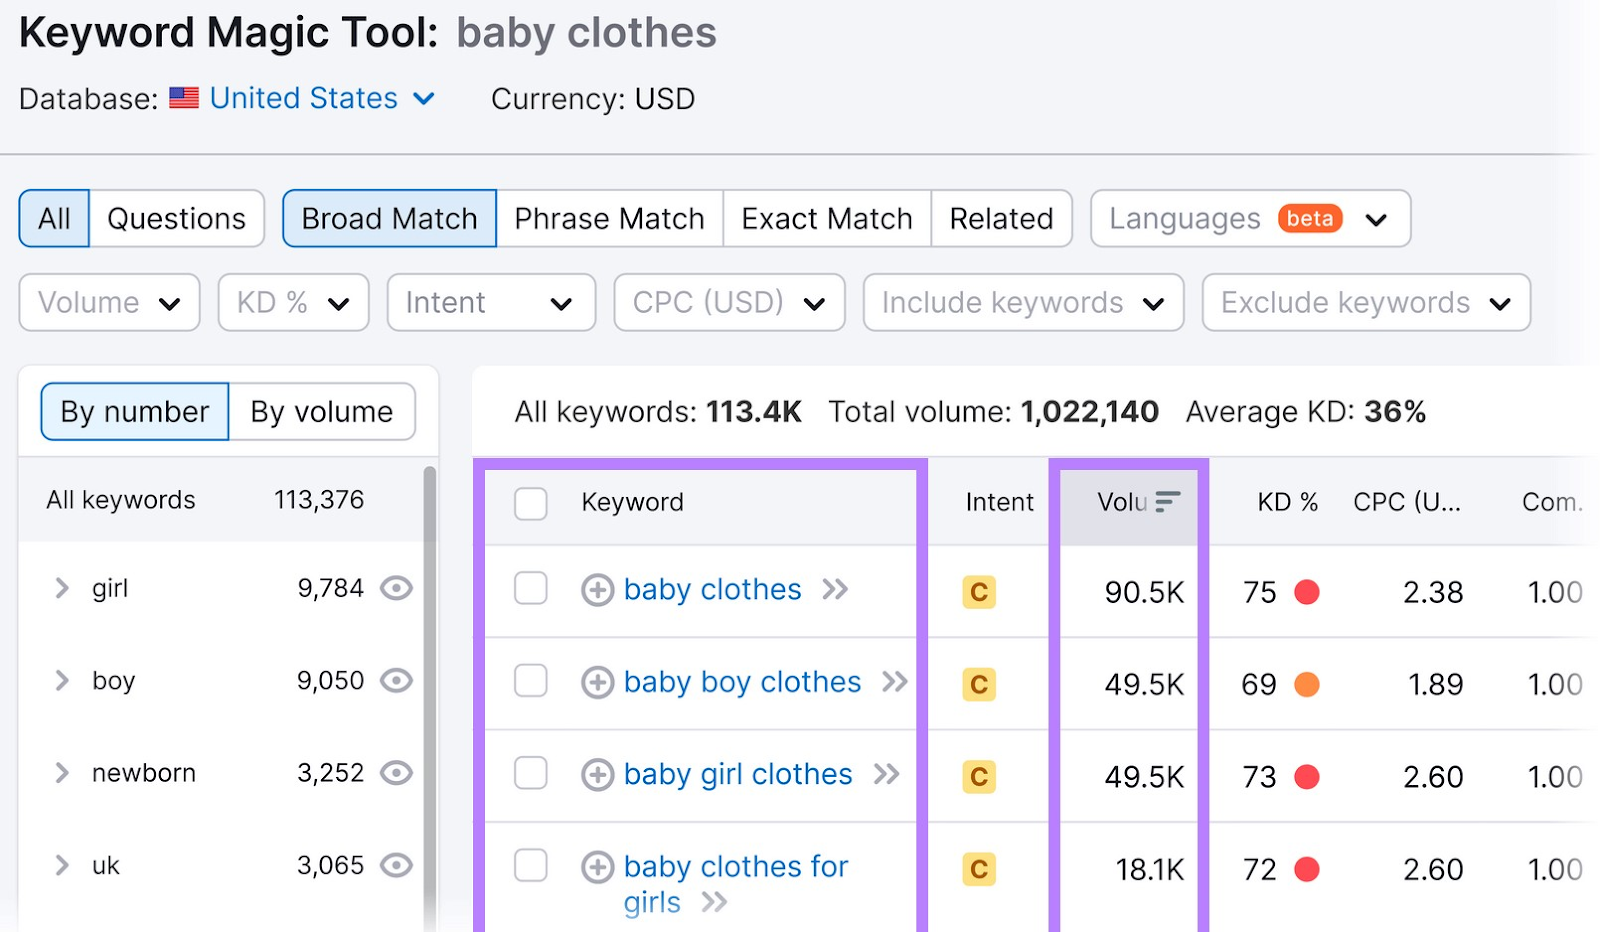This screenshot has height=932, width=1600.
Task: Click the double-arrow icon beside baby girl clothes
Action: tap(884, 774)
